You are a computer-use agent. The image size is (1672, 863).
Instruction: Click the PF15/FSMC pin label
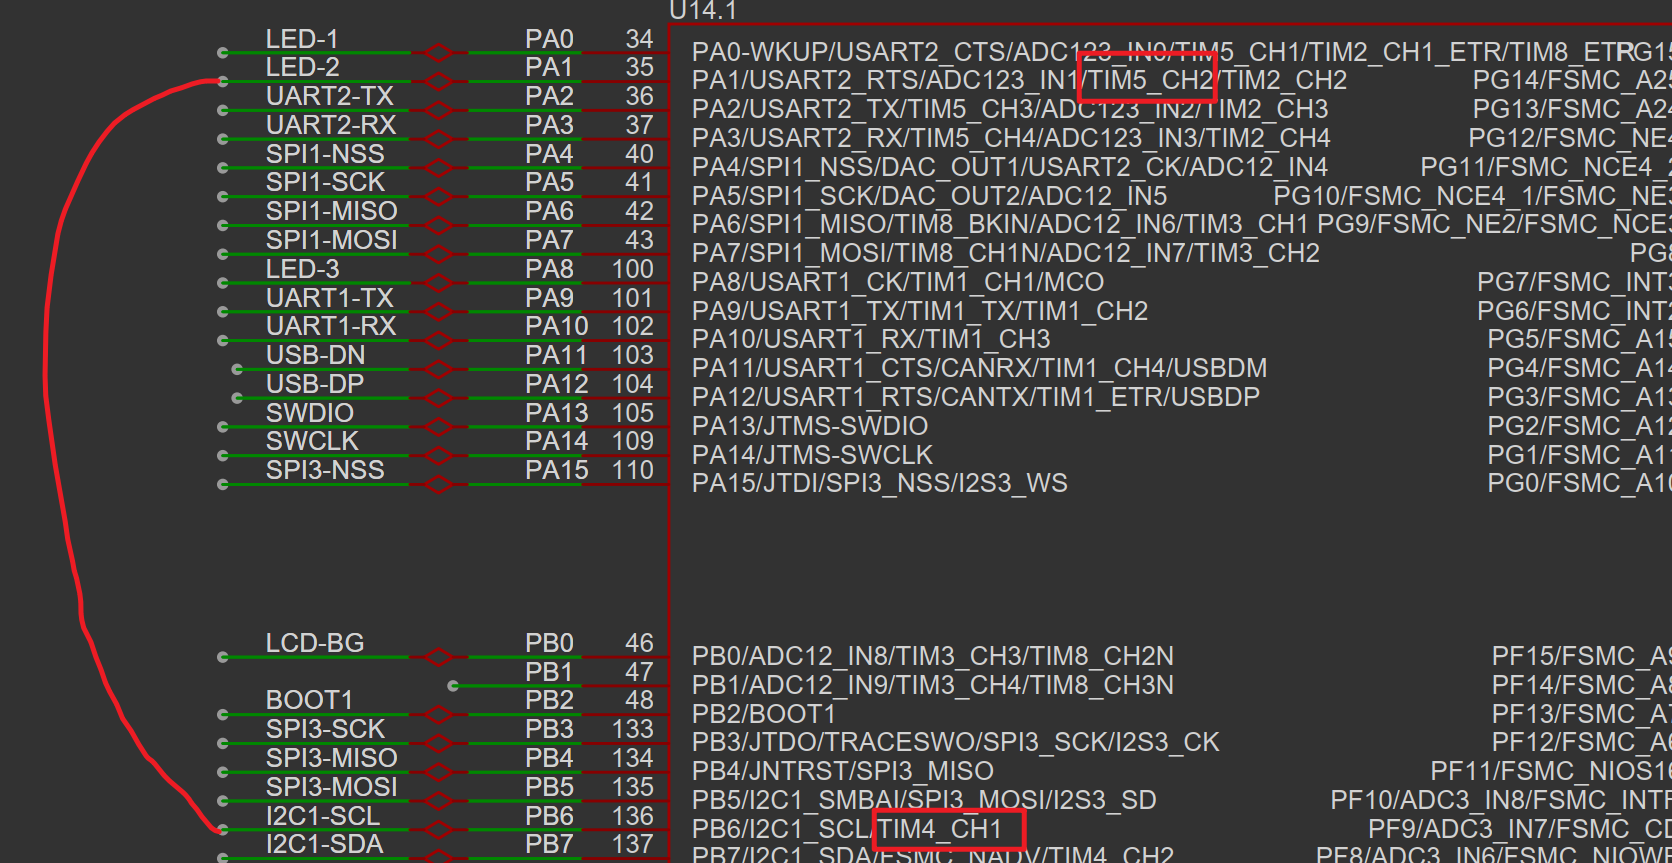tap(1581, 656)
